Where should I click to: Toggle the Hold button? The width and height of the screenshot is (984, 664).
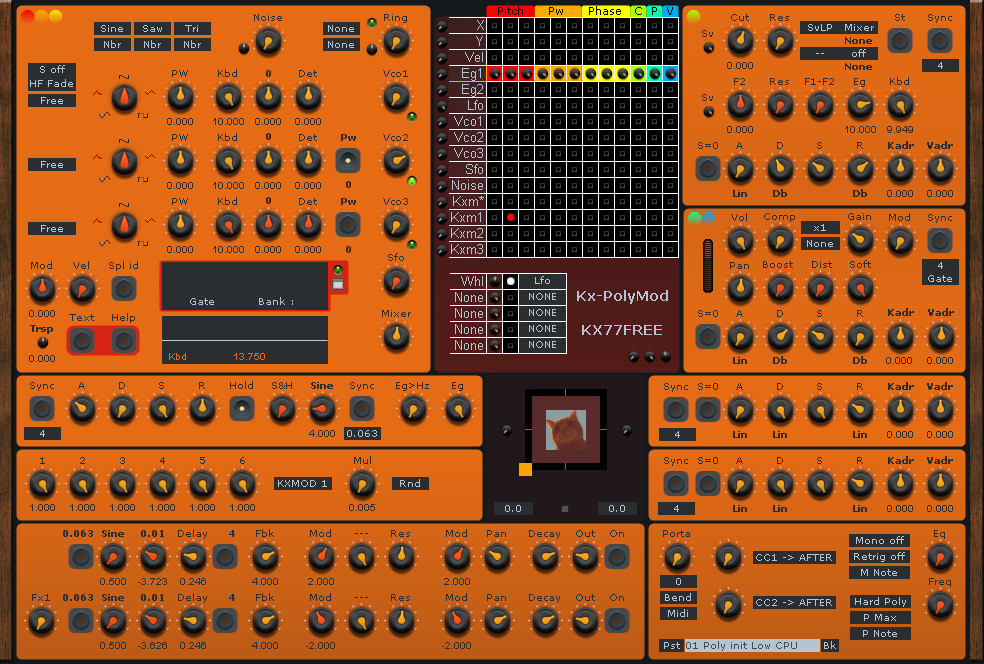point(241,408)
